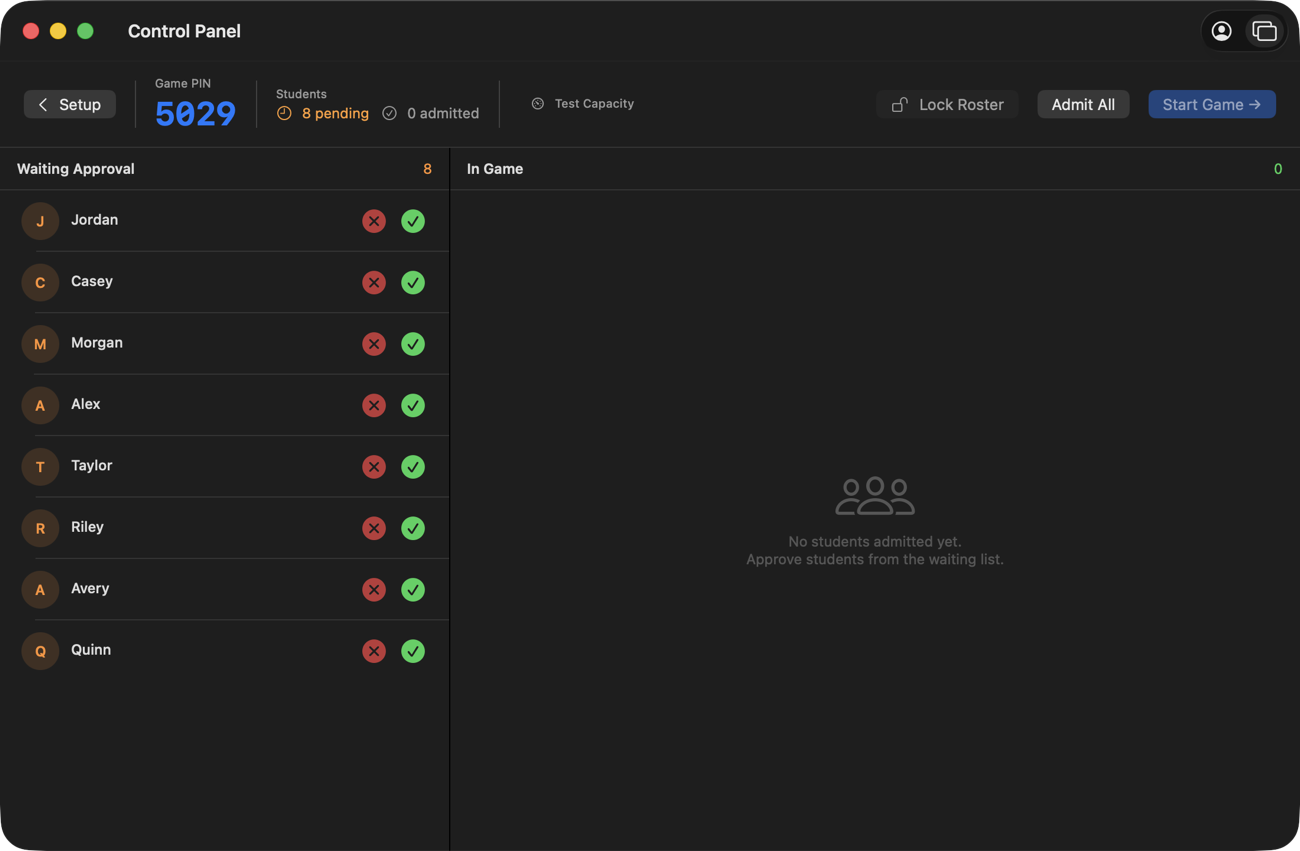This screenshot has height=851, width=1300.
Task: Approve Quinn with the green check icon
Action: 413,651
